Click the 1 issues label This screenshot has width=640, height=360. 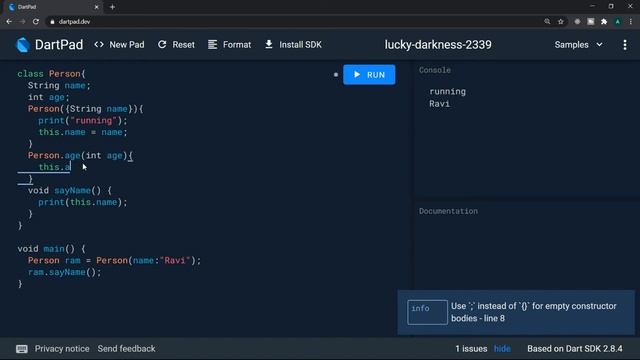[471, 349]
